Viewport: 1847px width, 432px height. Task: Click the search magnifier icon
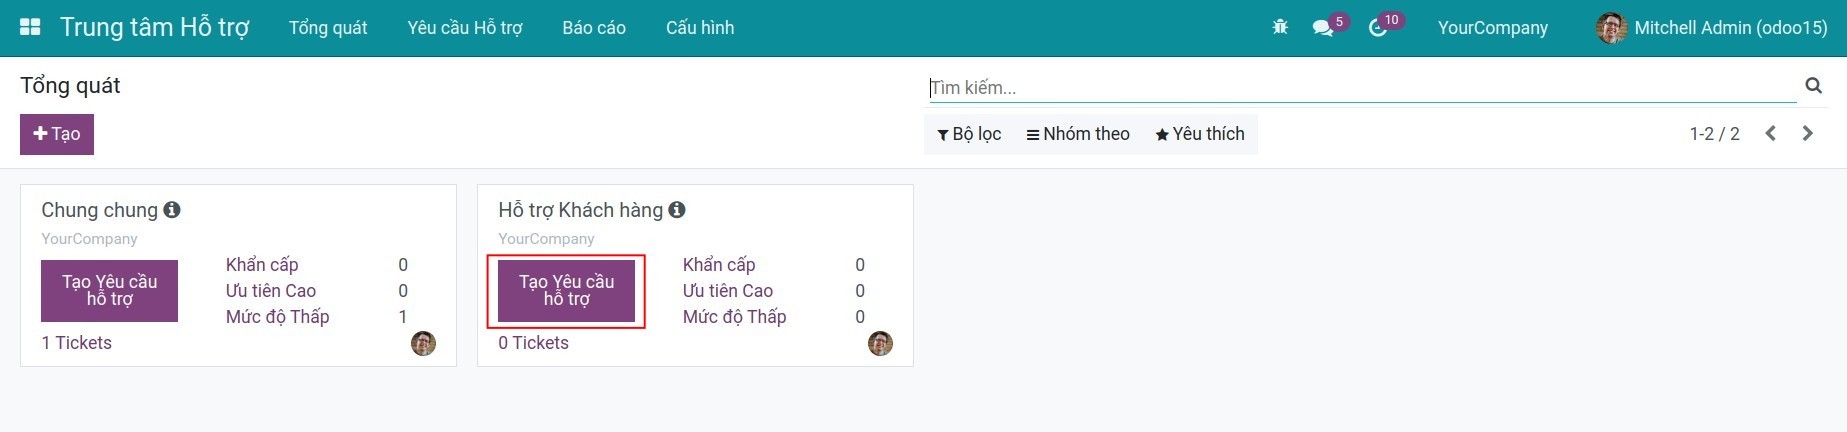[1813, 86]
